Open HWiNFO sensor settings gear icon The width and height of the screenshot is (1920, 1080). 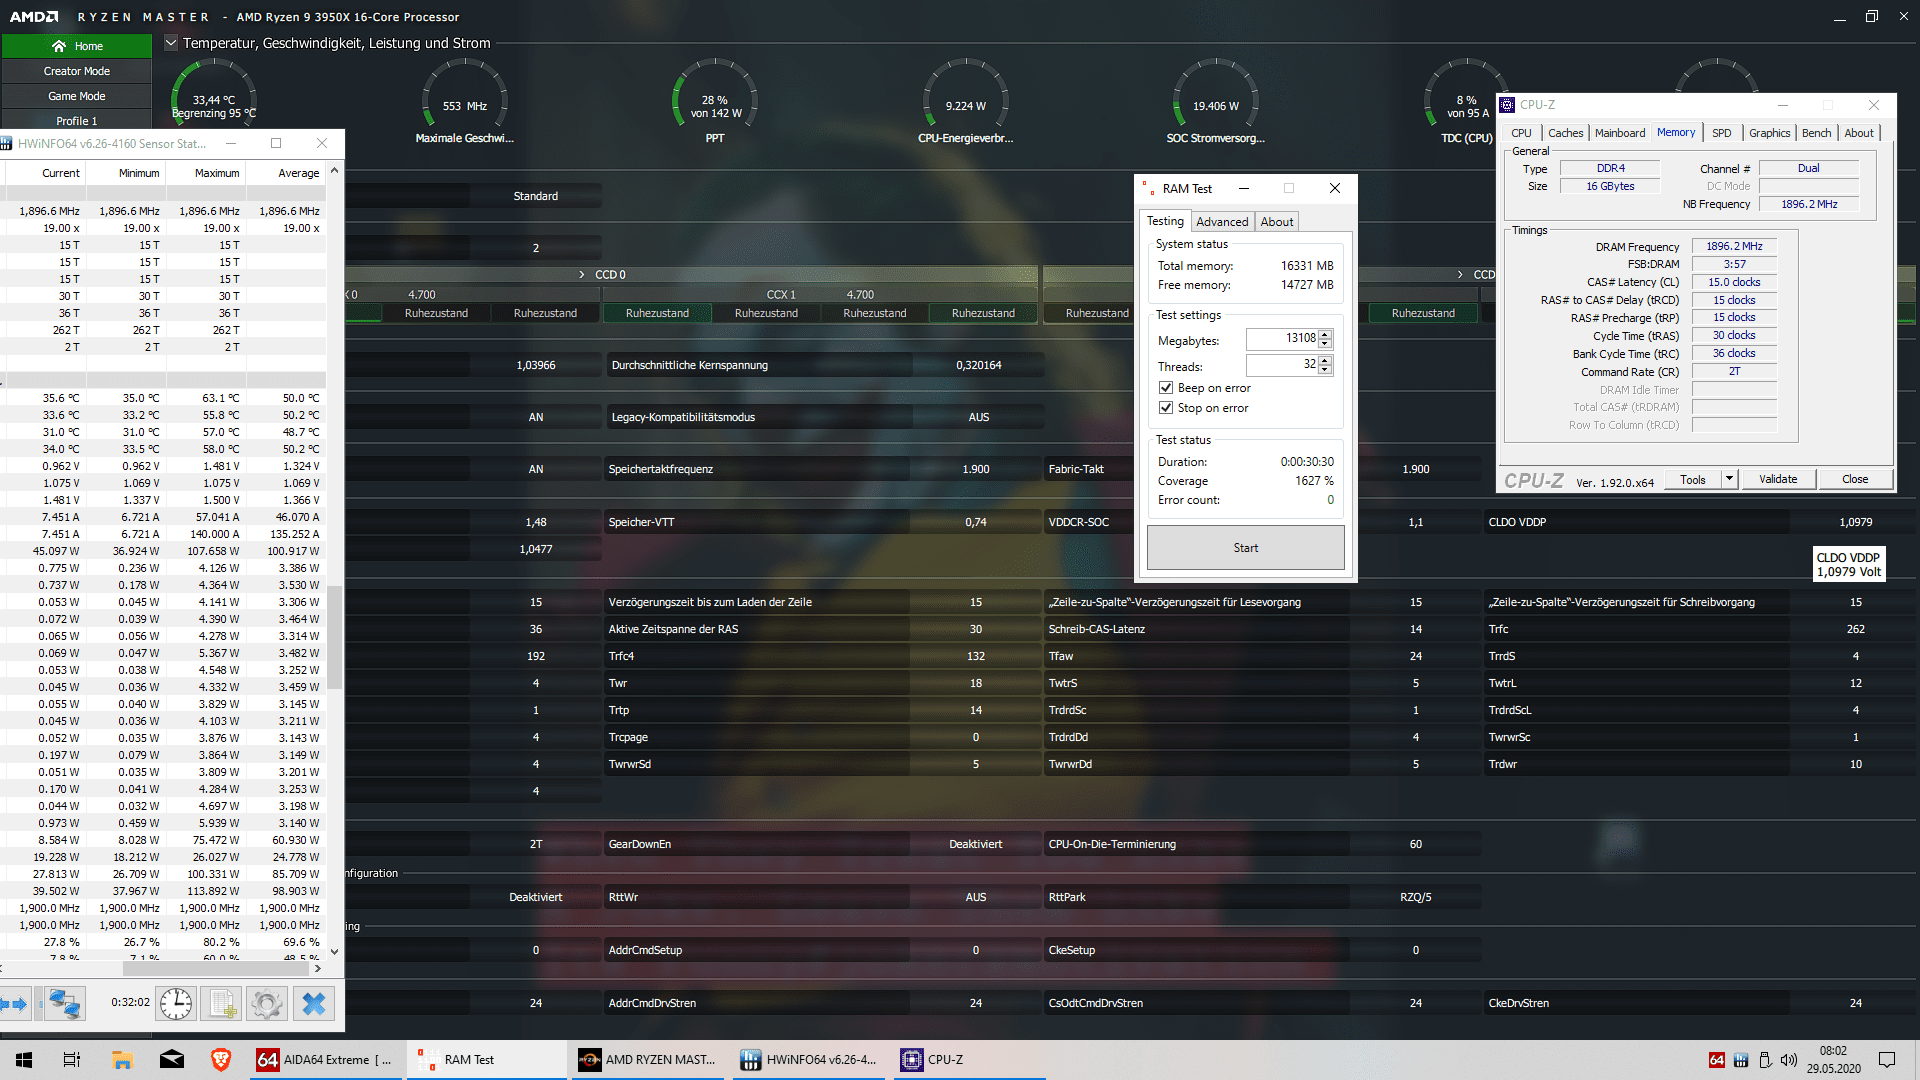click(267, 1003)
